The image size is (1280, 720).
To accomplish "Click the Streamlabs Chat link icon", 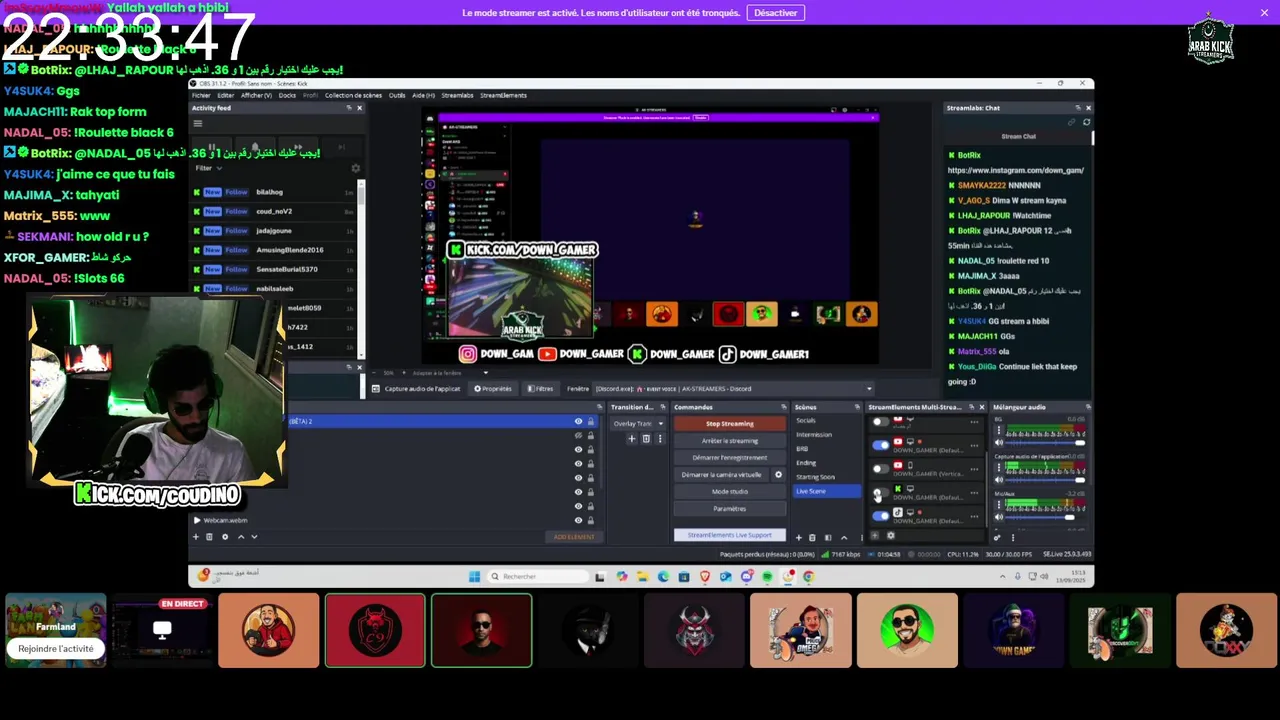I will [1071, 122].
